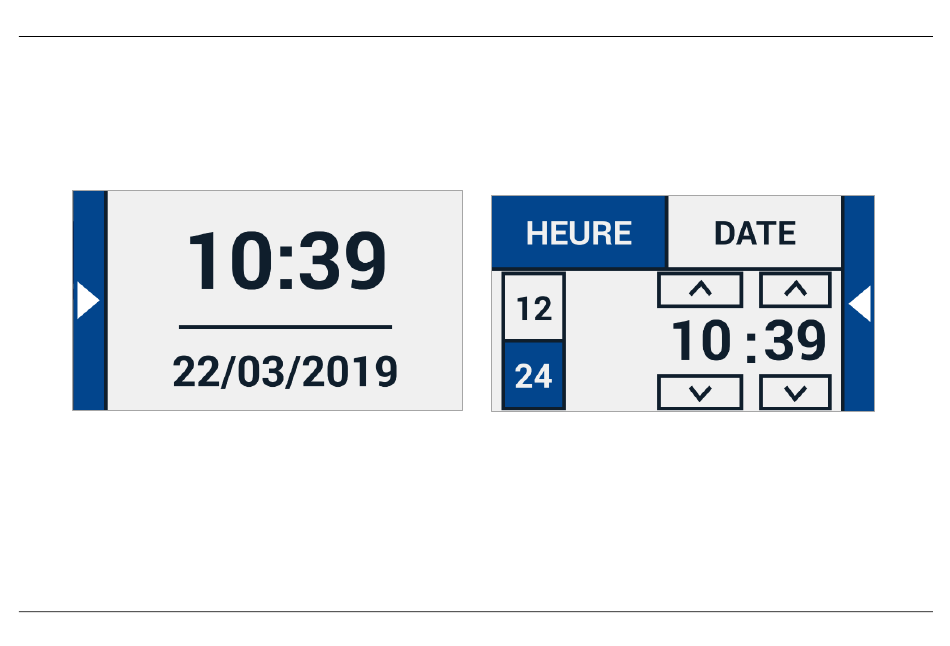Click the 22/03/2019 date display
Image resolution: width=950 pixels, height=646 pixels.
[285, 371]
